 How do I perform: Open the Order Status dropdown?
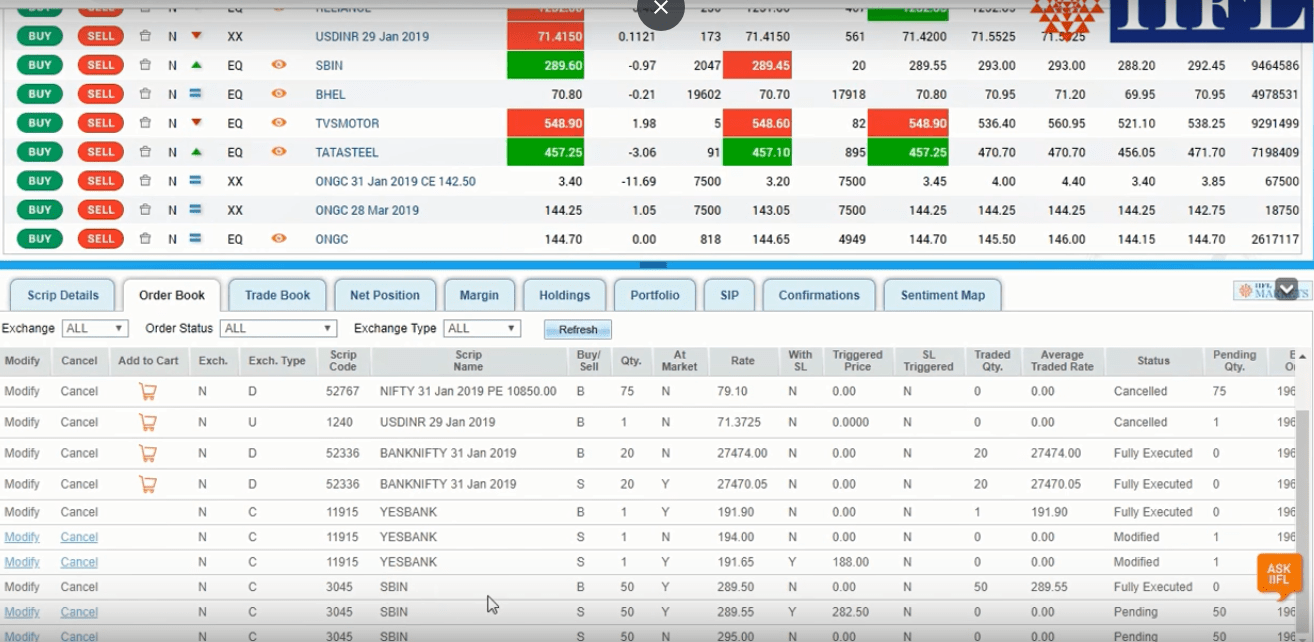(x=279, y=328)
